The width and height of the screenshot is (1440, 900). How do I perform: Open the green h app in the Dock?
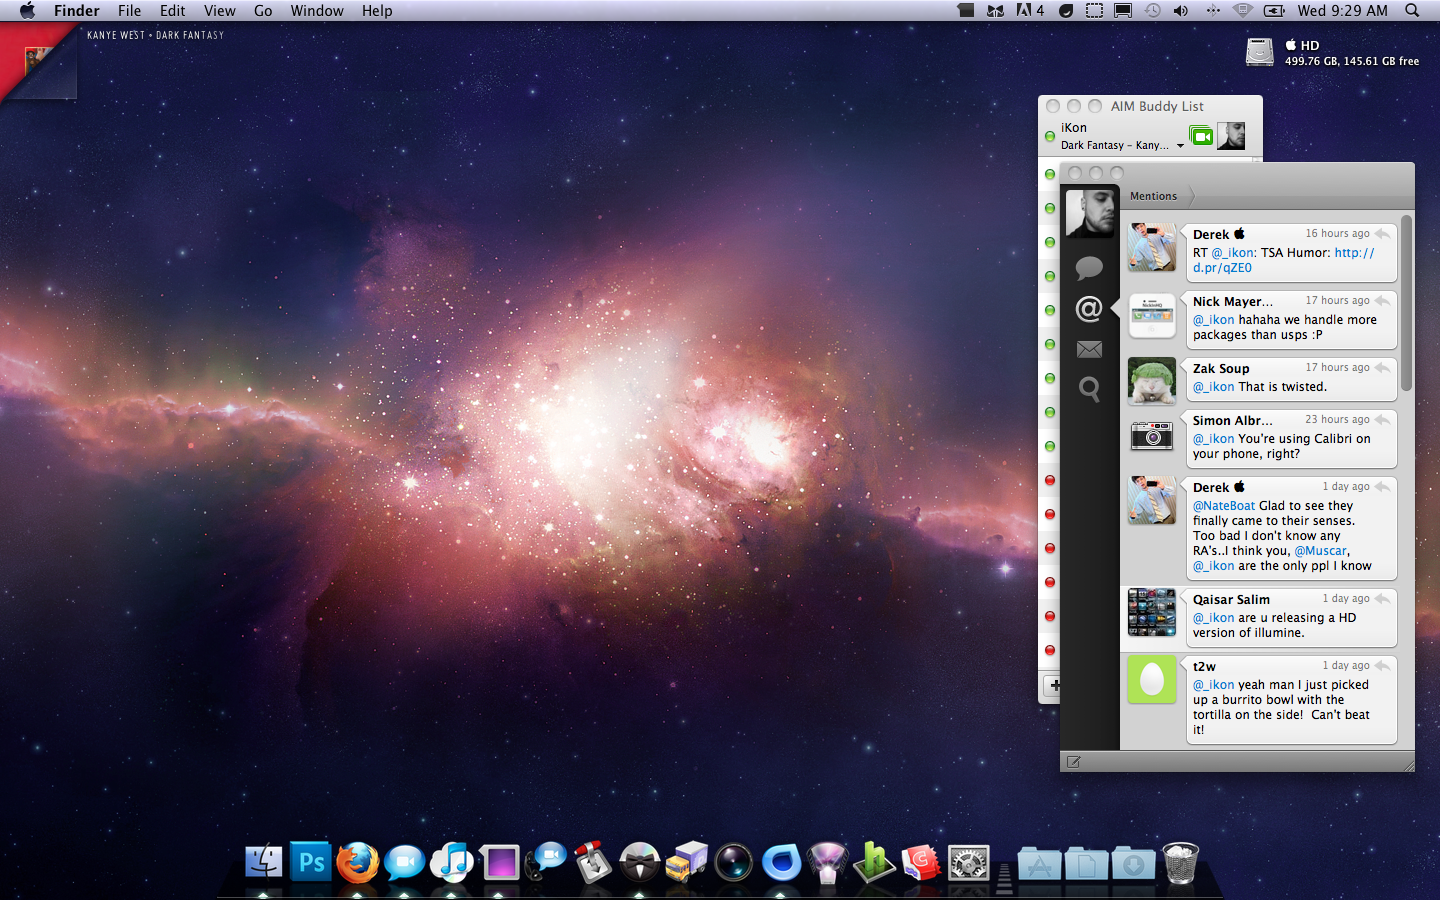[874, 862]
